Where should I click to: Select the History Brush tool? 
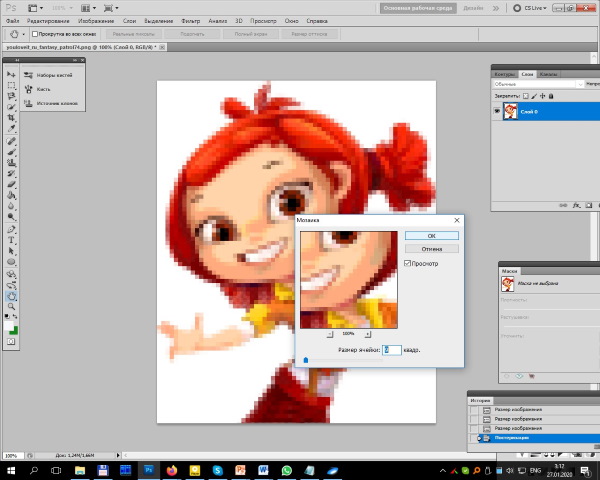coord(11,174)
